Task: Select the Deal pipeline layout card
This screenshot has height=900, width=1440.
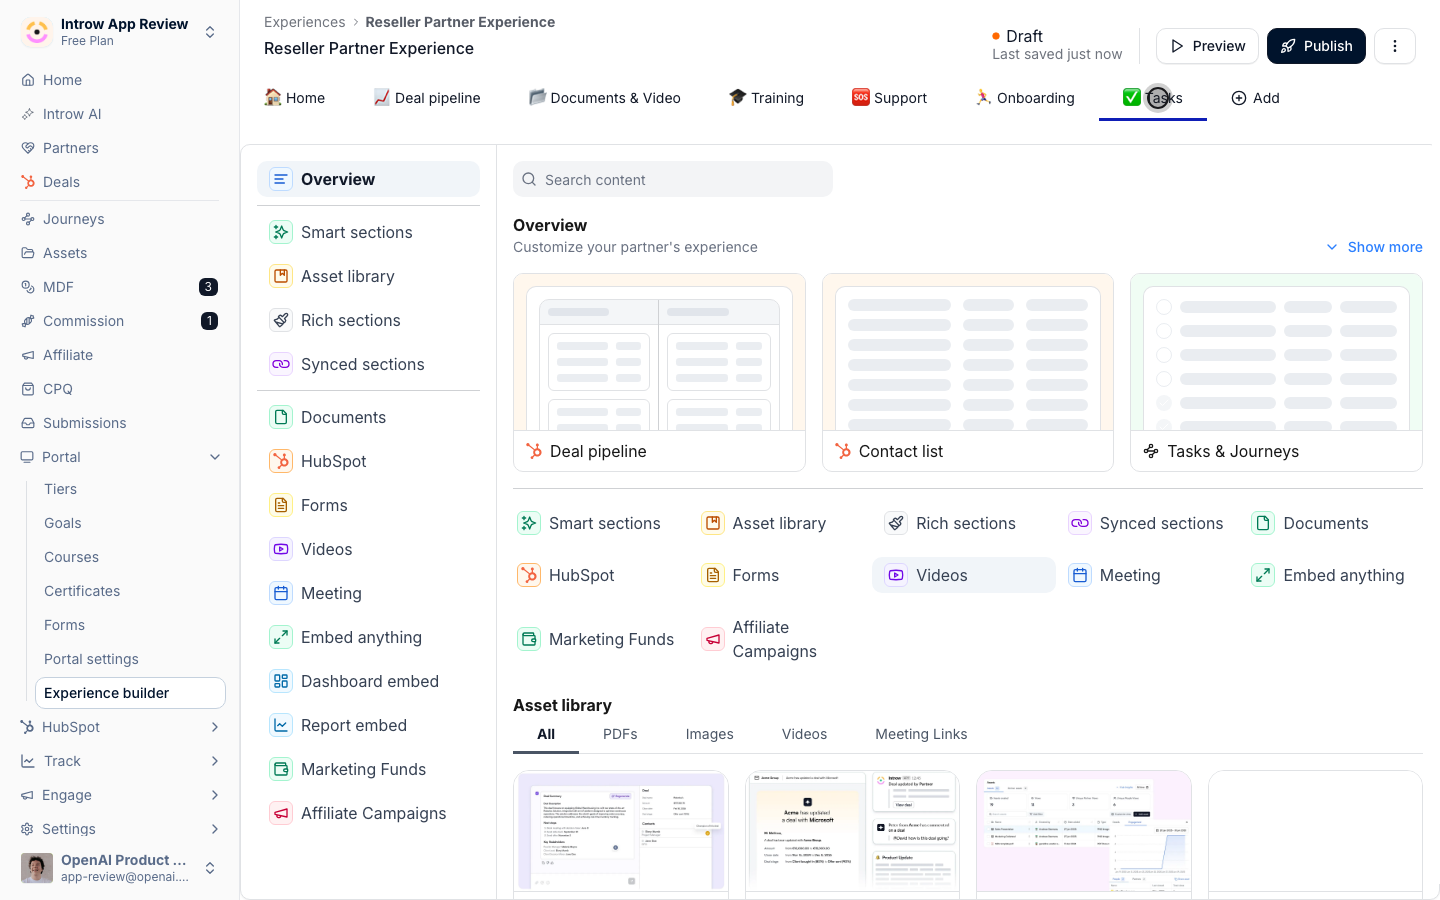Action: [659, 372]
